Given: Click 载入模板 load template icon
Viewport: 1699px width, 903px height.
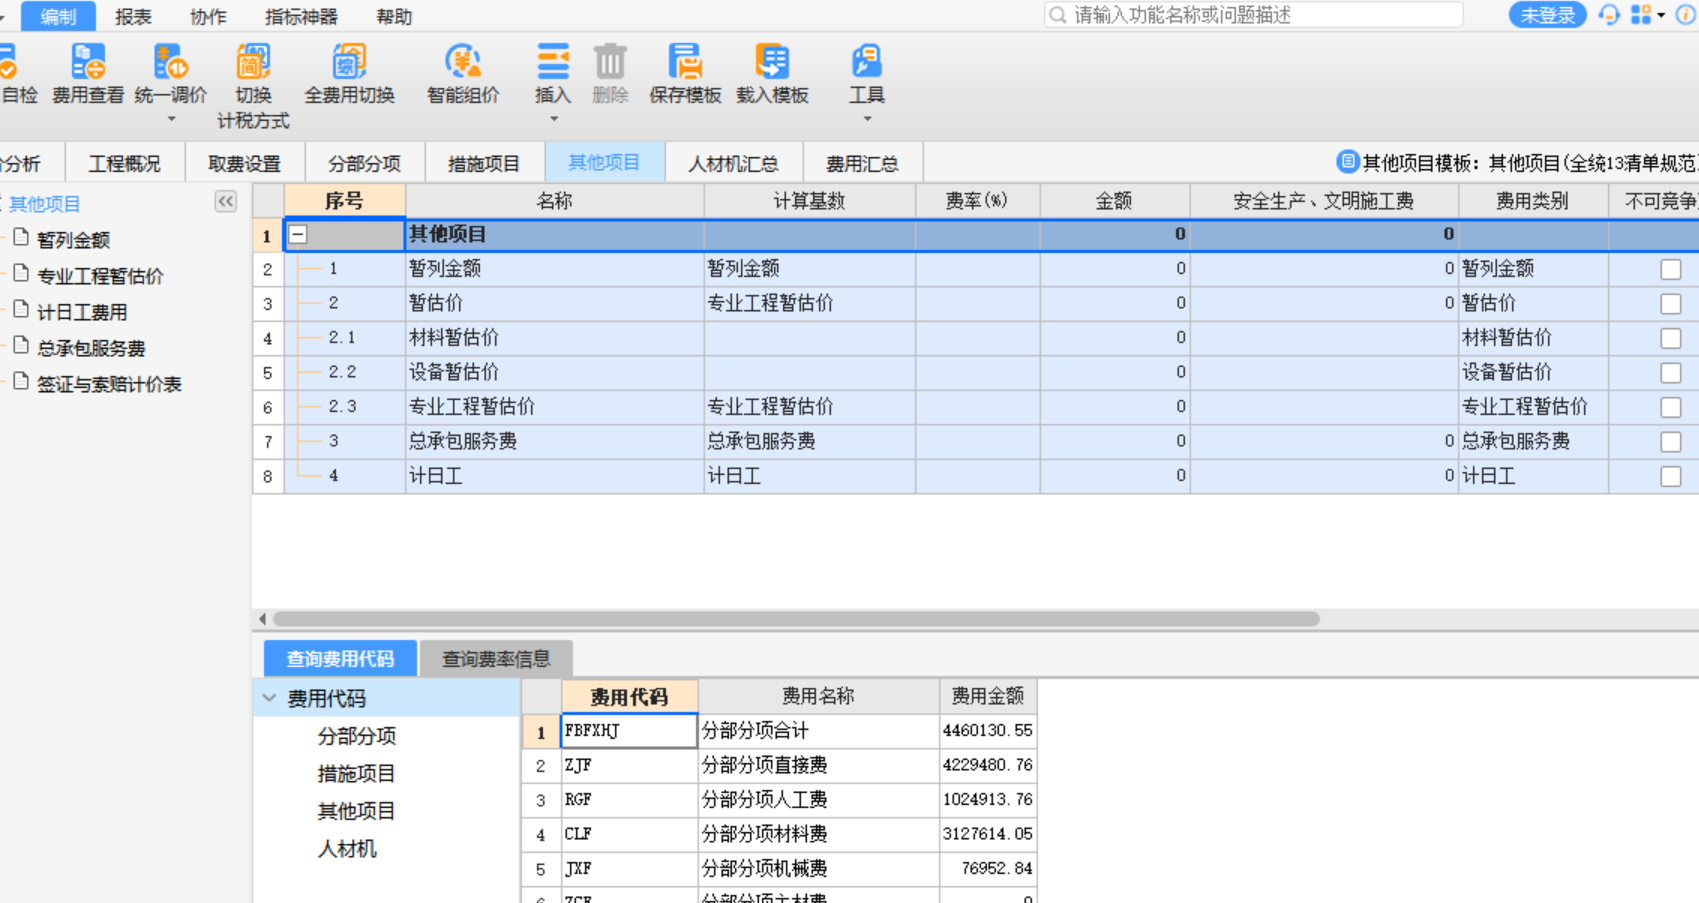Looking at the screenshot, I should coord(772,62).
